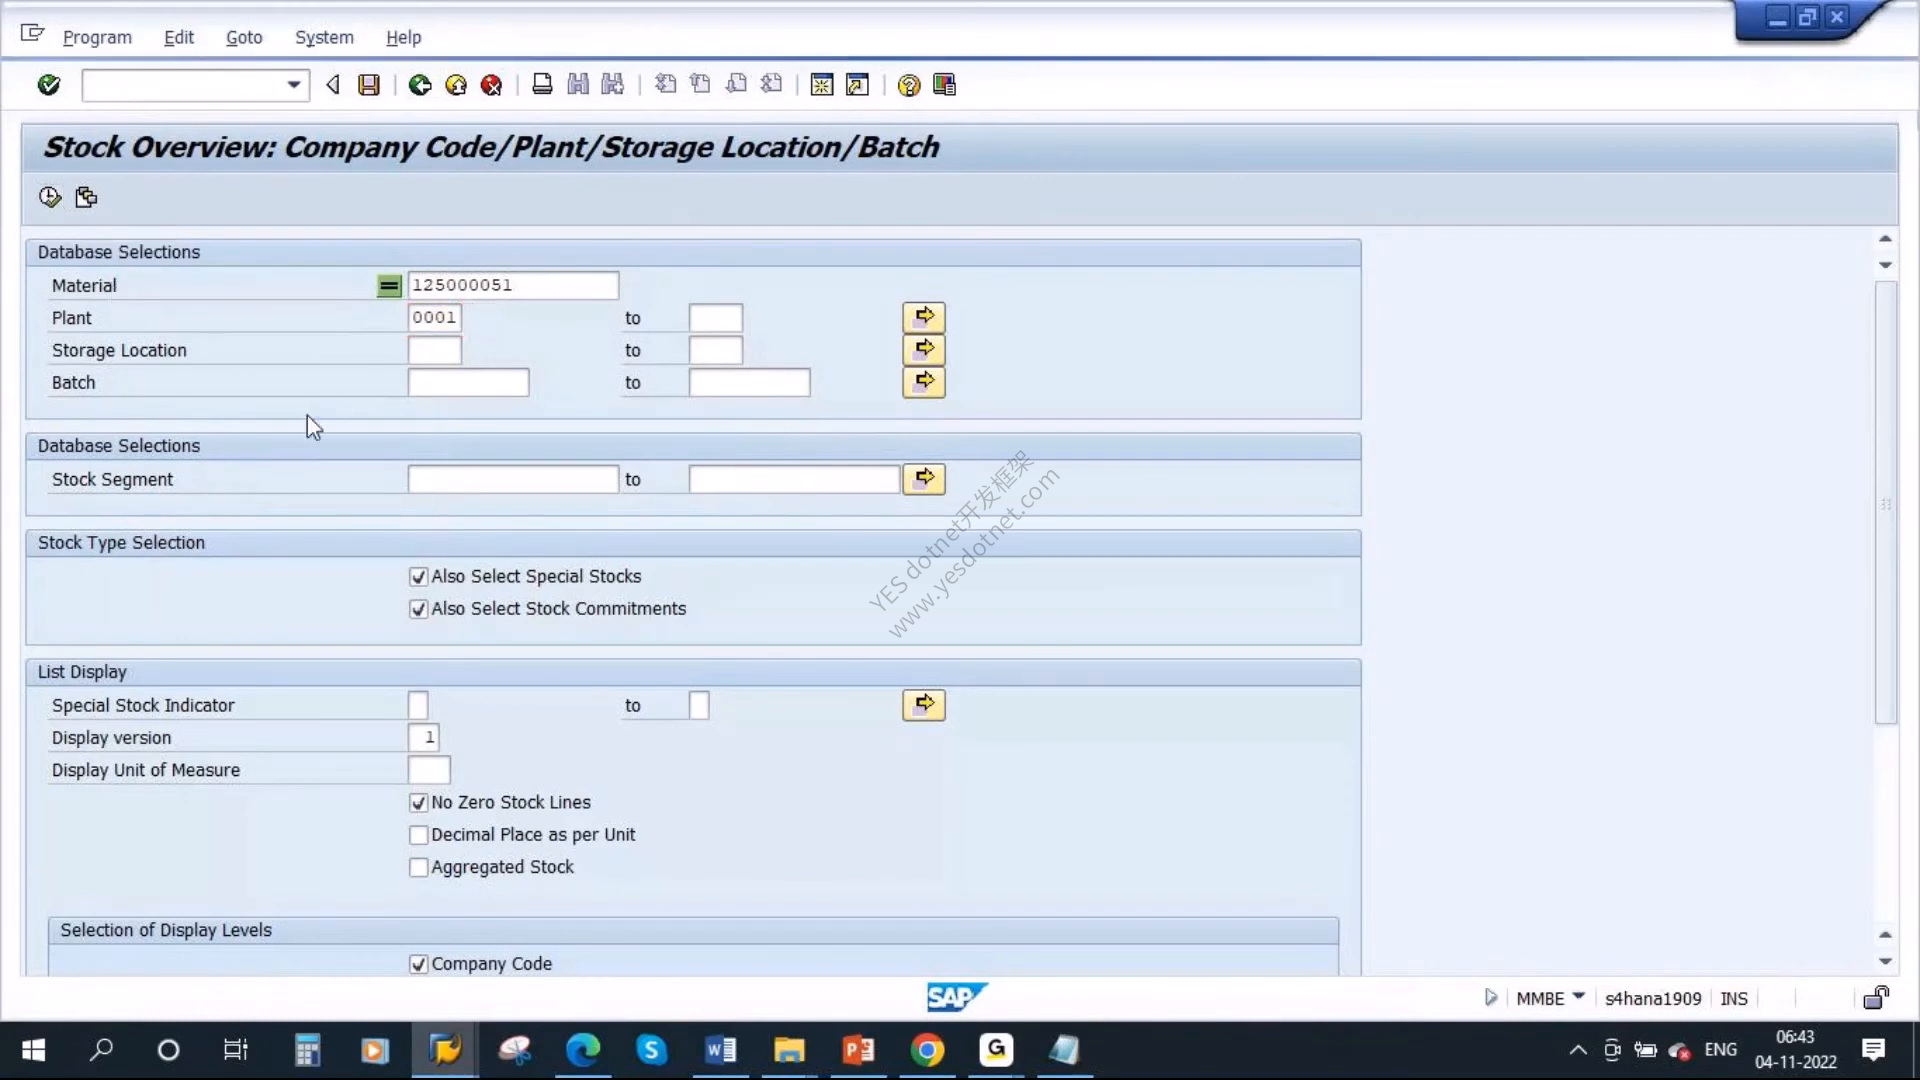Click the Print icon in toolbar

(542, 85)
